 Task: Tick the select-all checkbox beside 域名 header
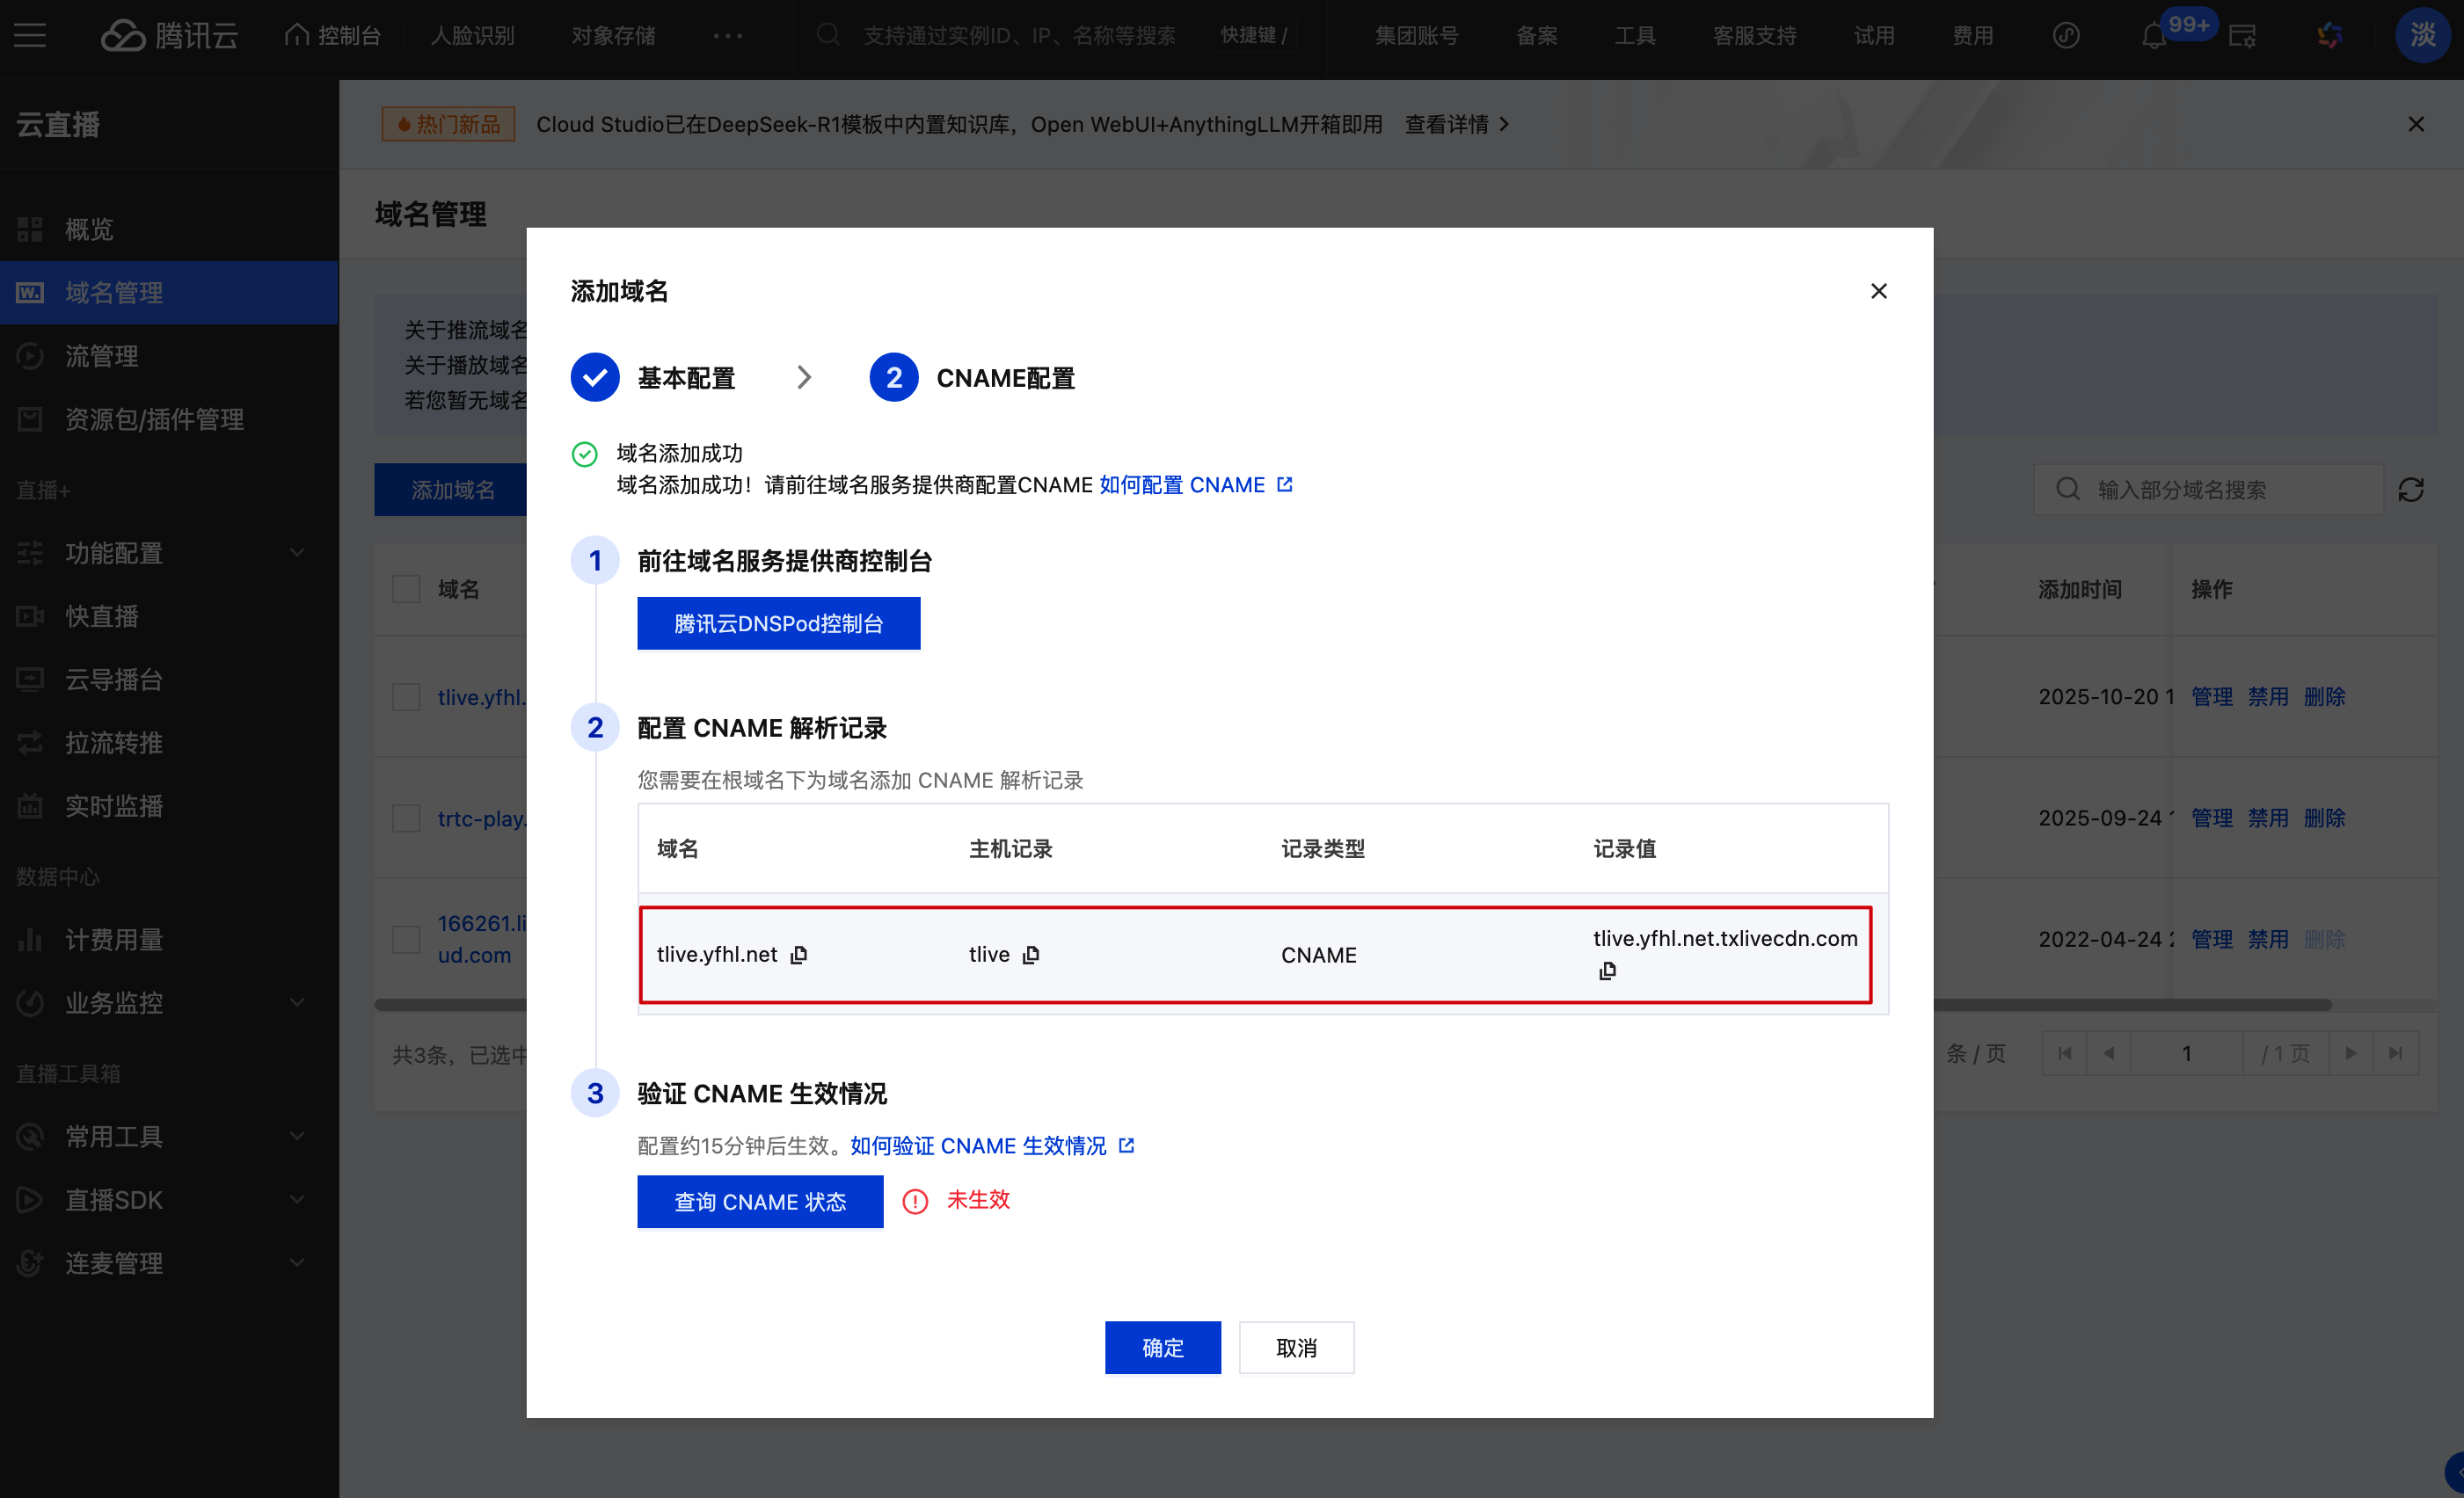tap(406, 589)
